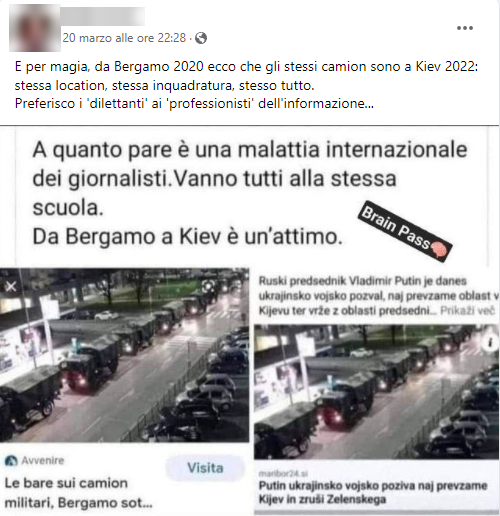Click the blurred author name
Image resolution: width=500 pixels, height=516 pixels.
[x=103, y=16]
